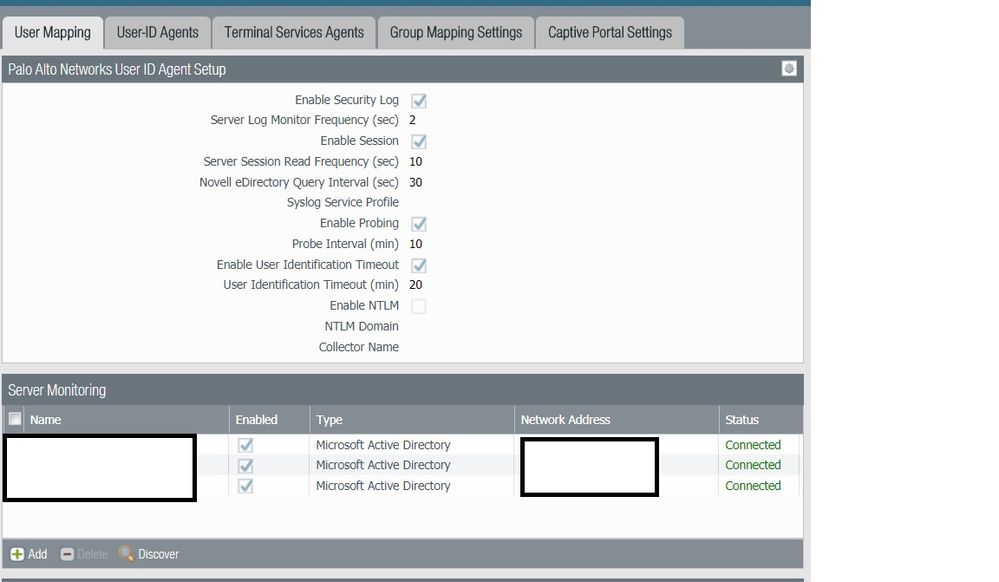Open the Captive Portal Settings tab
The image size is (999, 582).
pyautogui.click(x=610, y=33)
